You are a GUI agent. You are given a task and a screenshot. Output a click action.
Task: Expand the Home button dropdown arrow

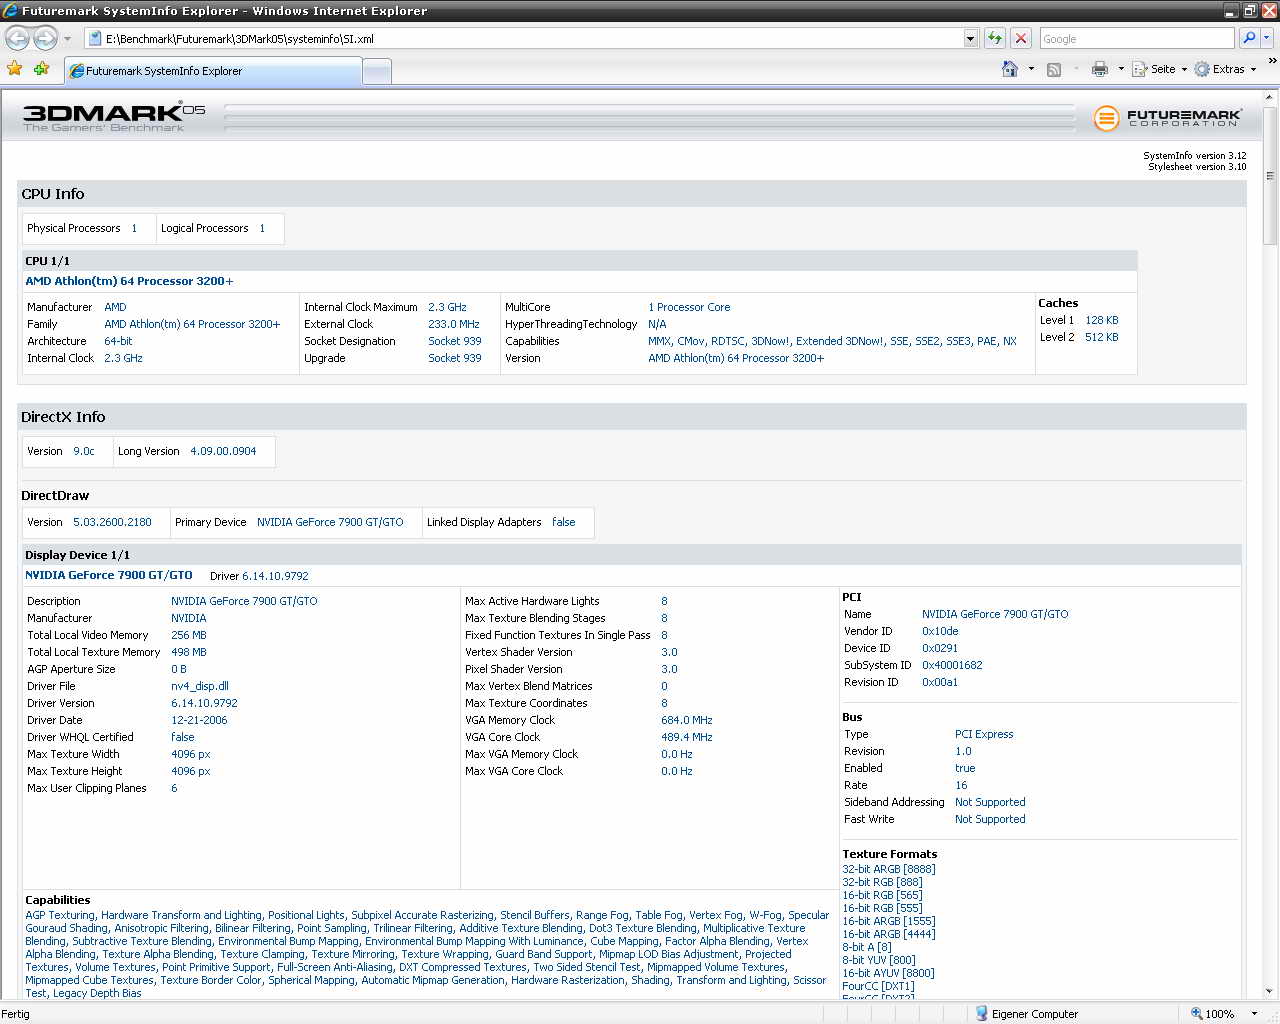tap(1031, 69)
